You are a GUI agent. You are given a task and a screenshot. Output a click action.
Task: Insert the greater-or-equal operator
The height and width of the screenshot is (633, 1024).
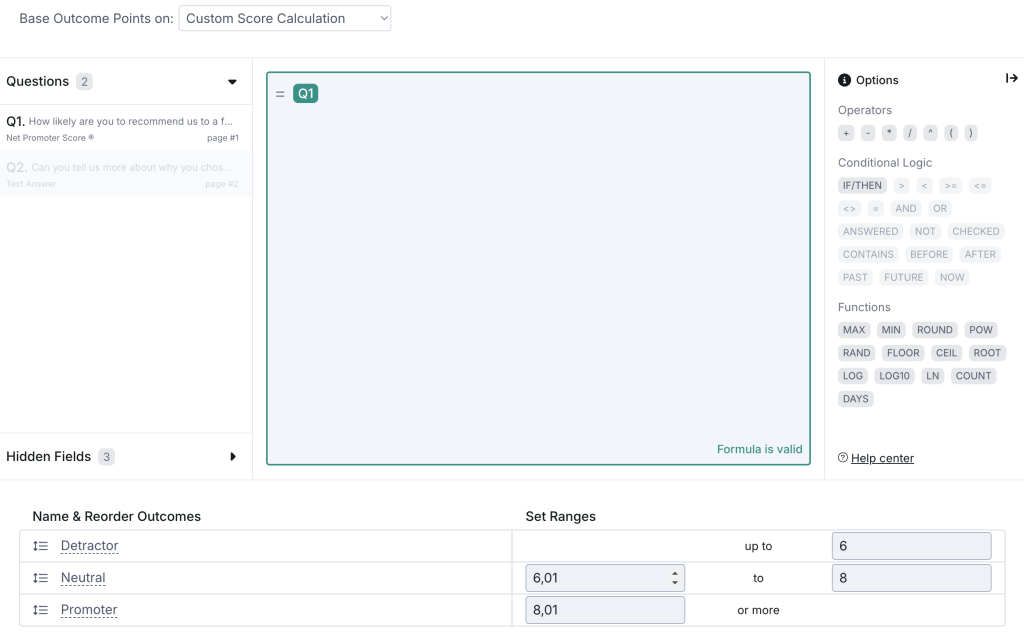[x=951, y=186]
